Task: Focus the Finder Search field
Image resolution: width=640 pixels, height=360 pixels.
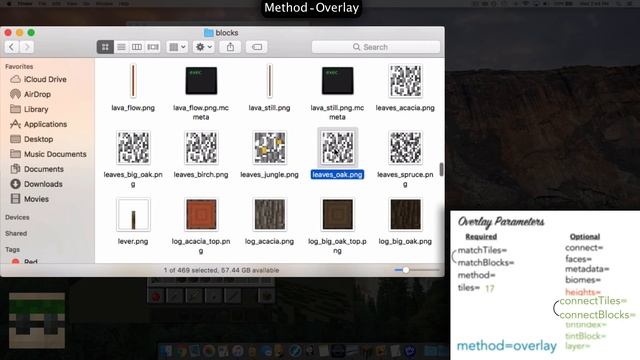Action: point(376,47)
